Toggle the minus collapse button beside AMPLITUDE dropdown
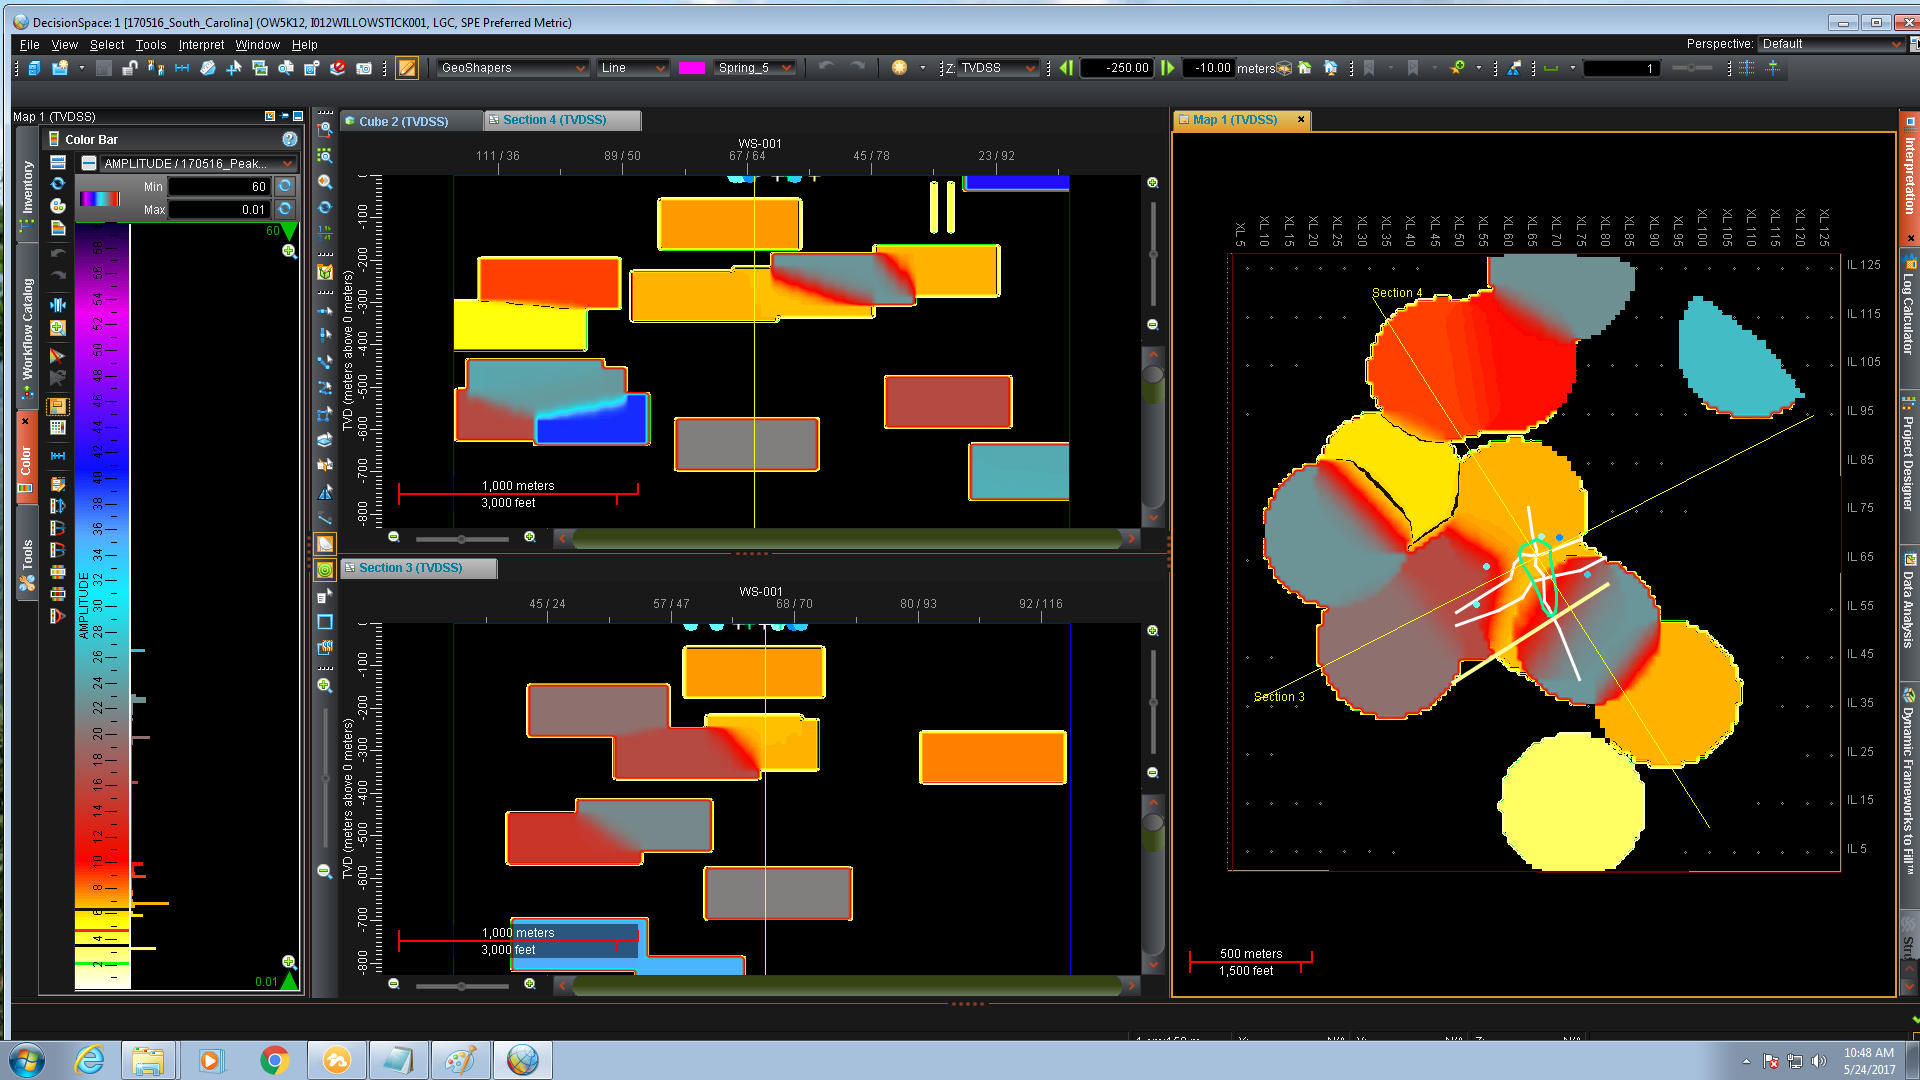Viewport: 1920px width, 1080px height. click(x=89, y=163)
